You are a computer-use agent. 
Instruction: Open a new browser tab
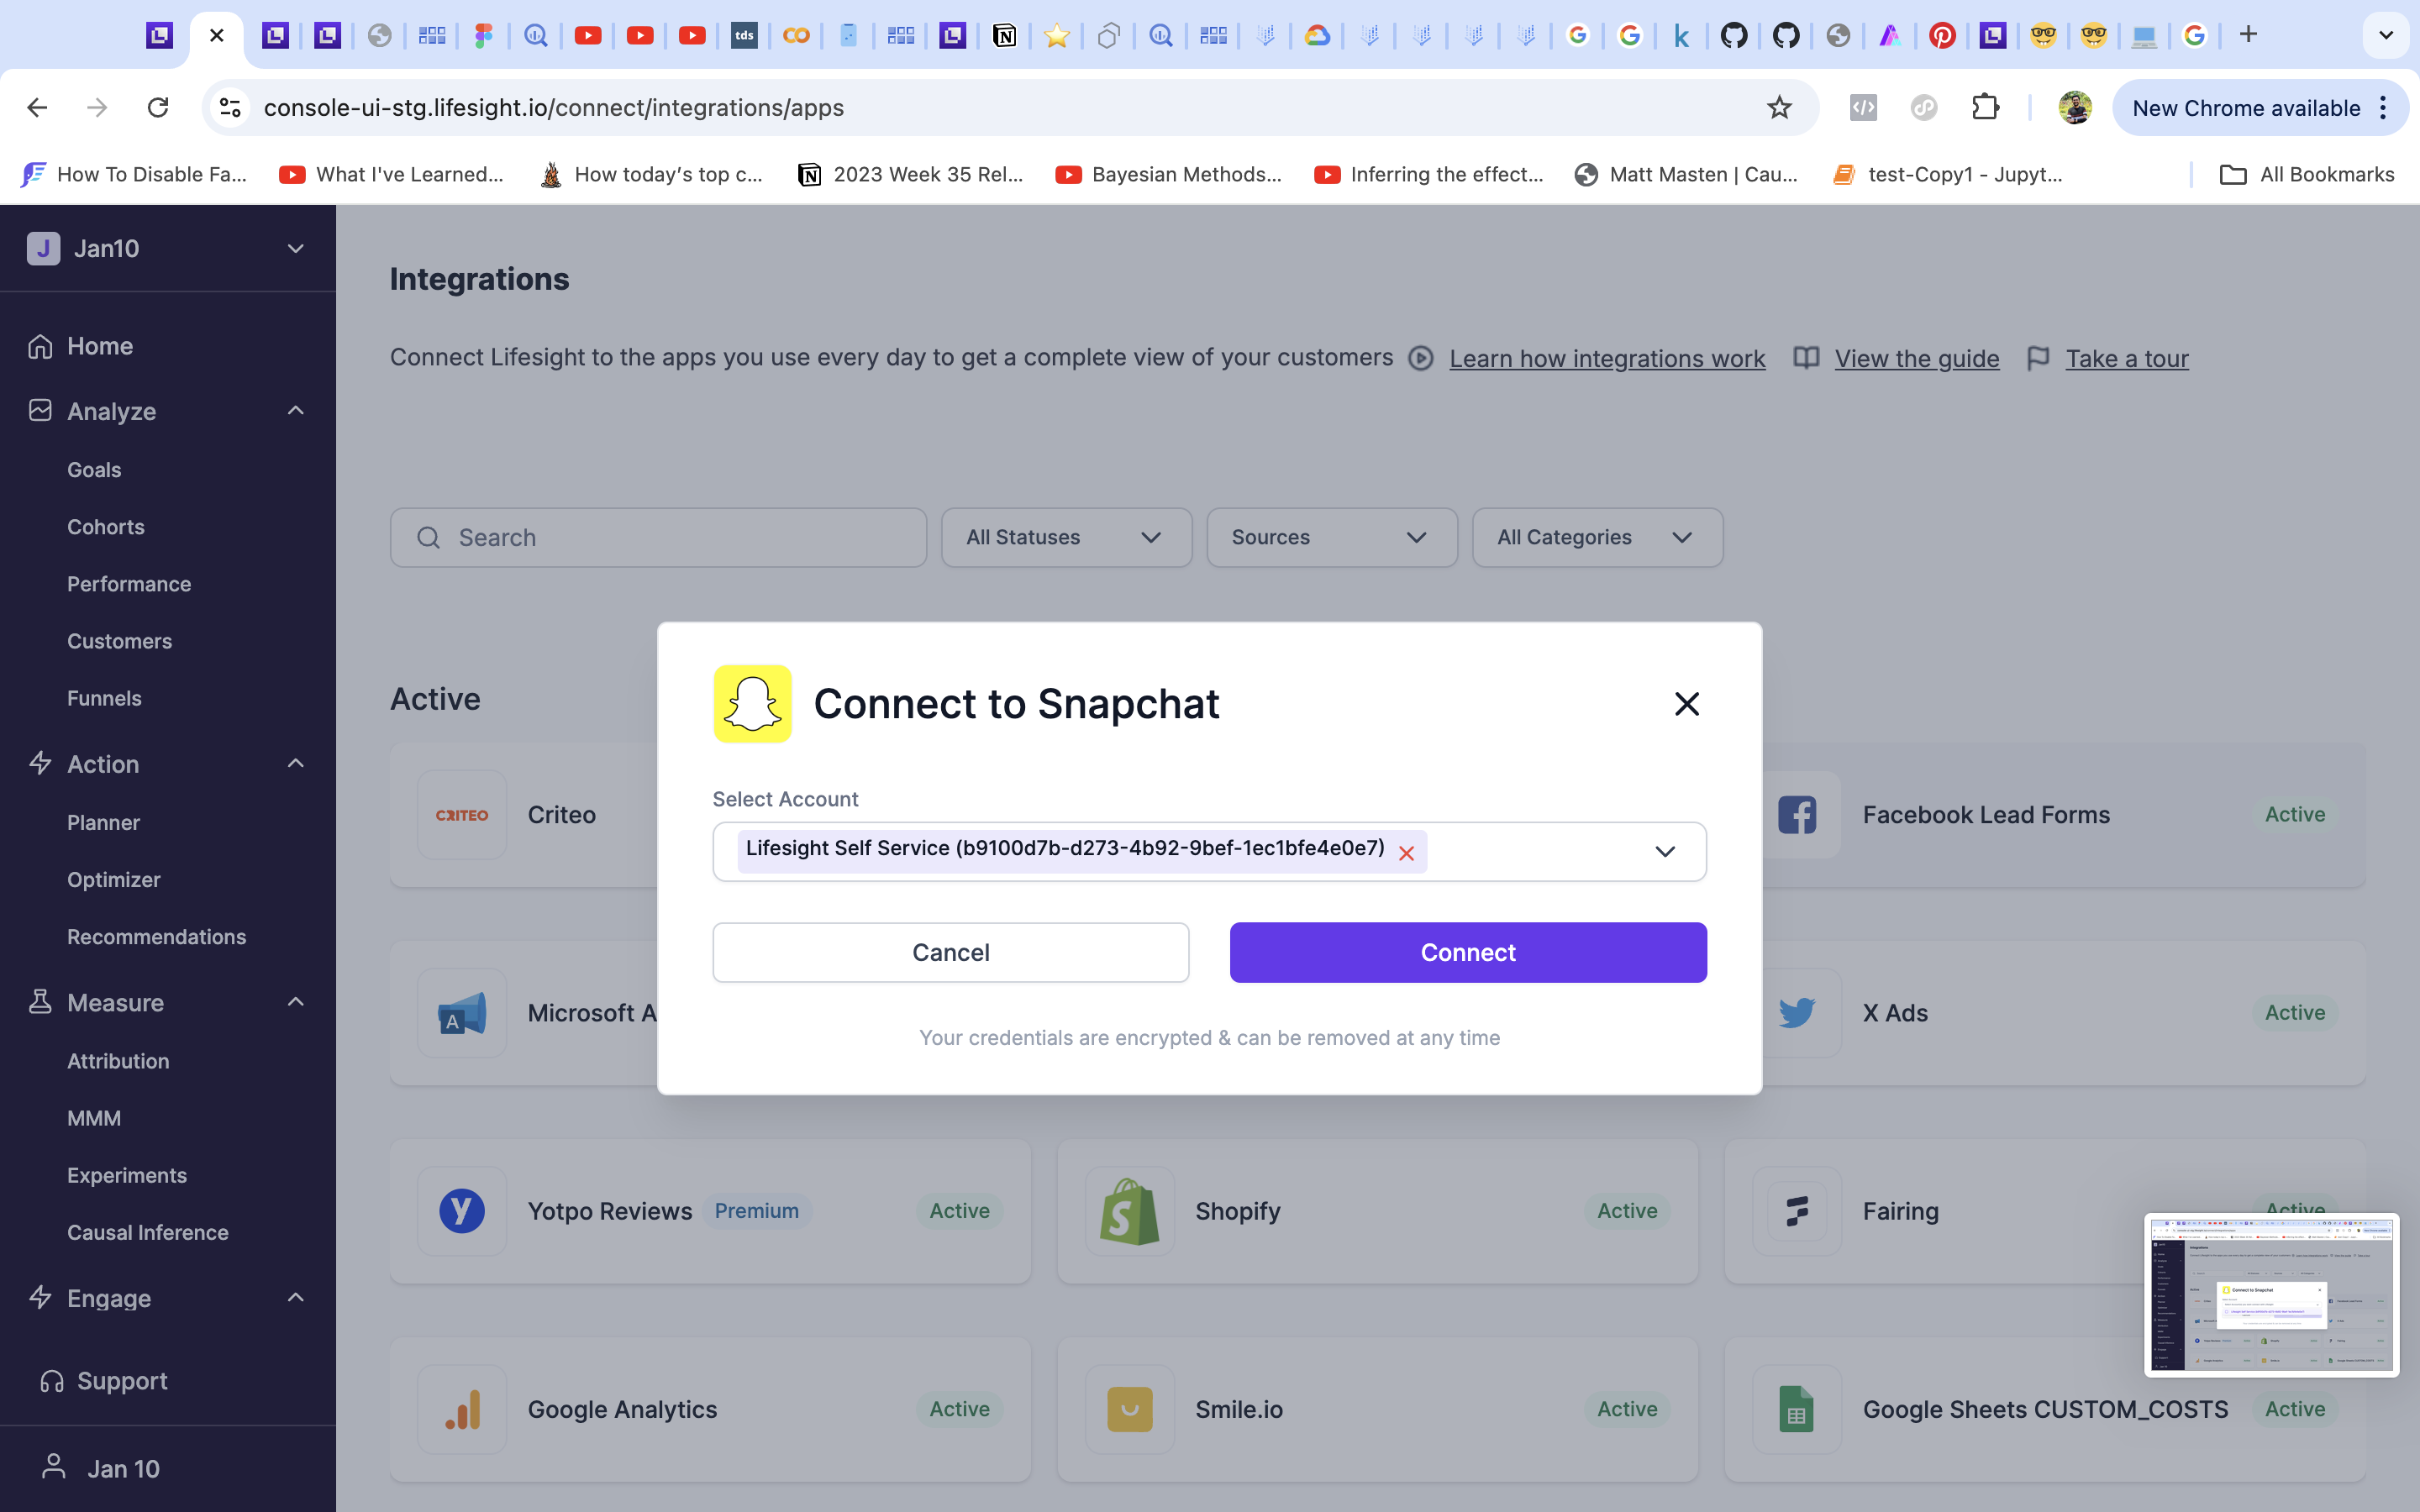click(2248, 35)
